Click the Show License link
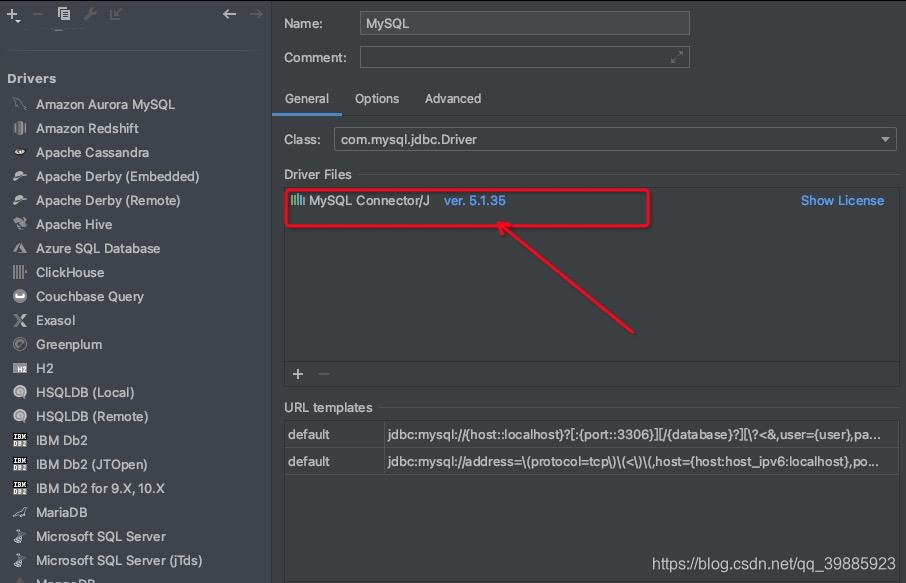The height and width of the screenshot is (583, 906). [x=842, y=200]
